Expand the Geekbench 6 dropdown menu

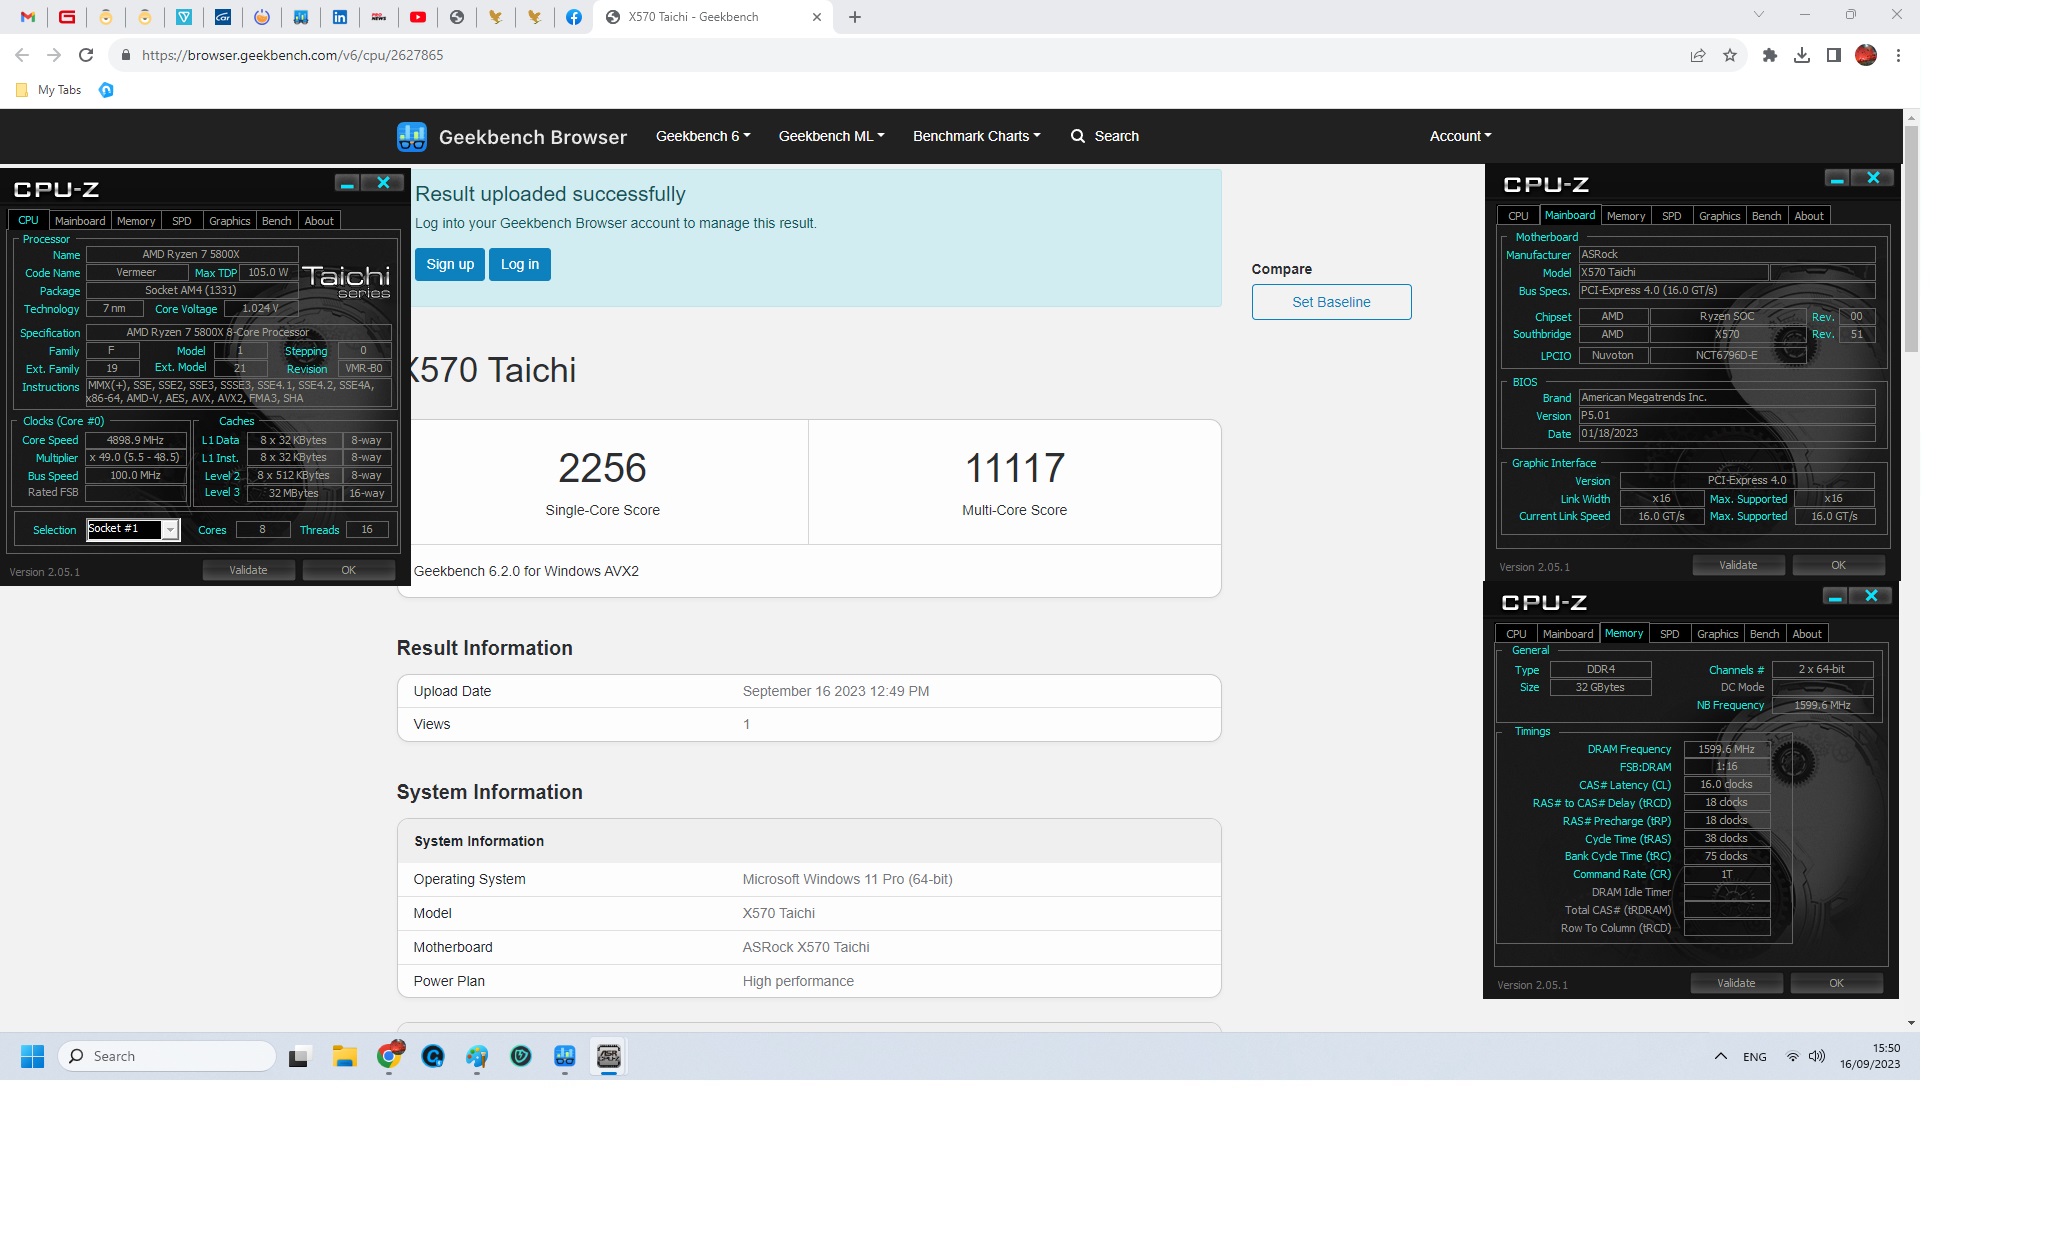click(703, 136)
